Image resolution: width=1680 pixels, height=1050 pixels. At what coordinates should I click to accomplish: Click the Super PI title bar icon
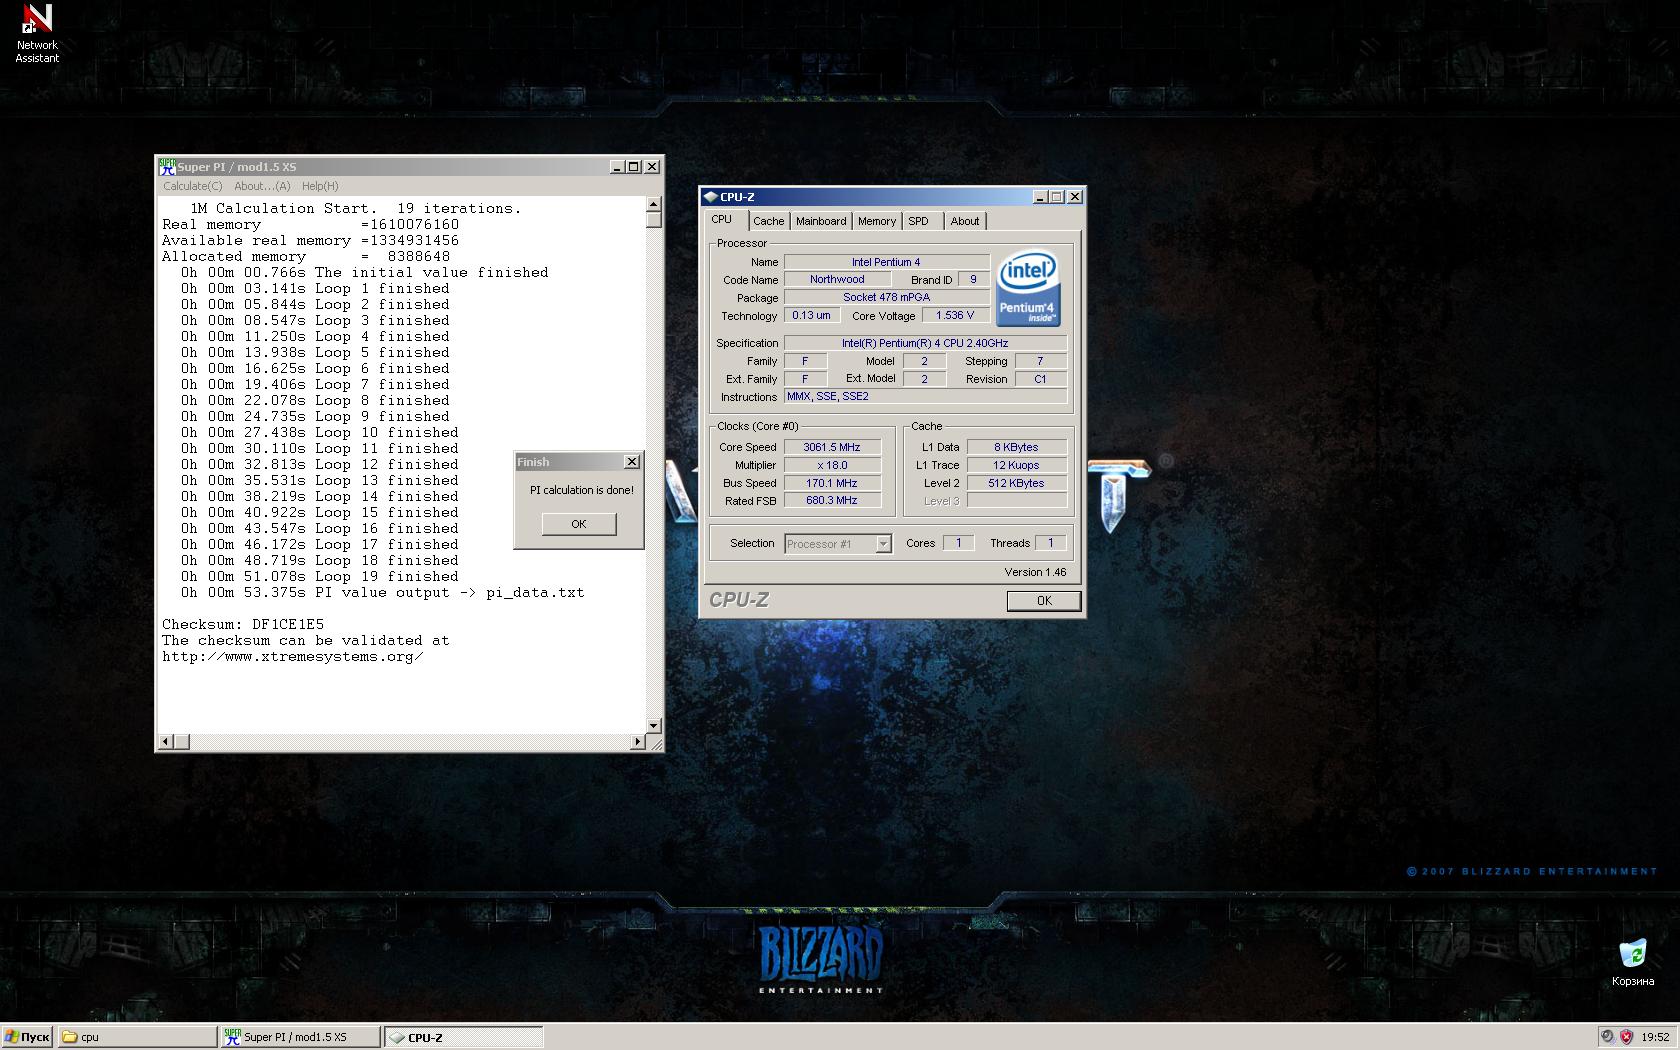coord(167,167)
